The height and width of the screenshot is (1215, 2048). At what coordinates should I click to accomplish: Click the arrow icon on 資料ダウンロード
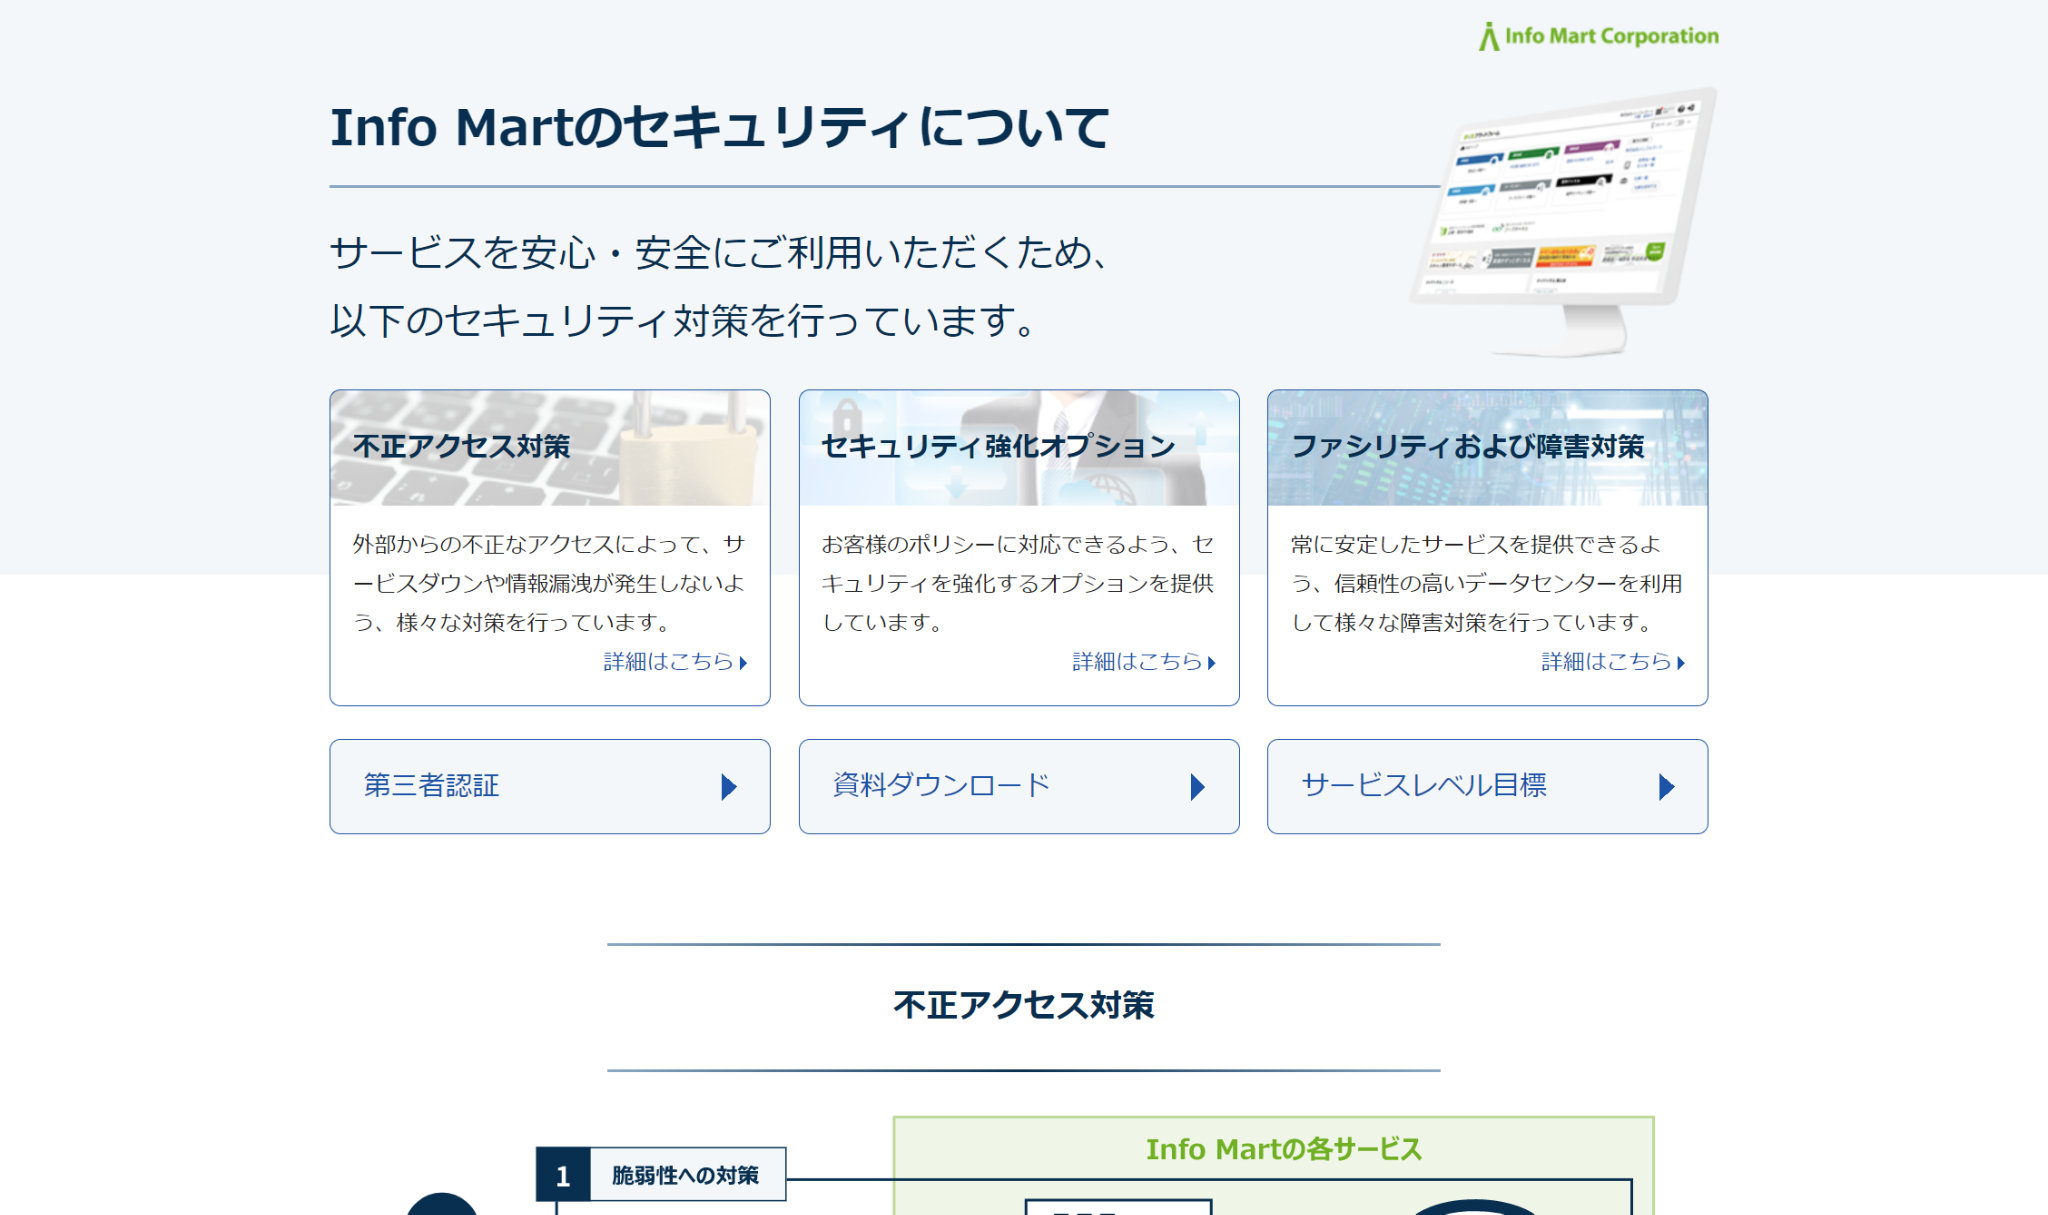1198,787
